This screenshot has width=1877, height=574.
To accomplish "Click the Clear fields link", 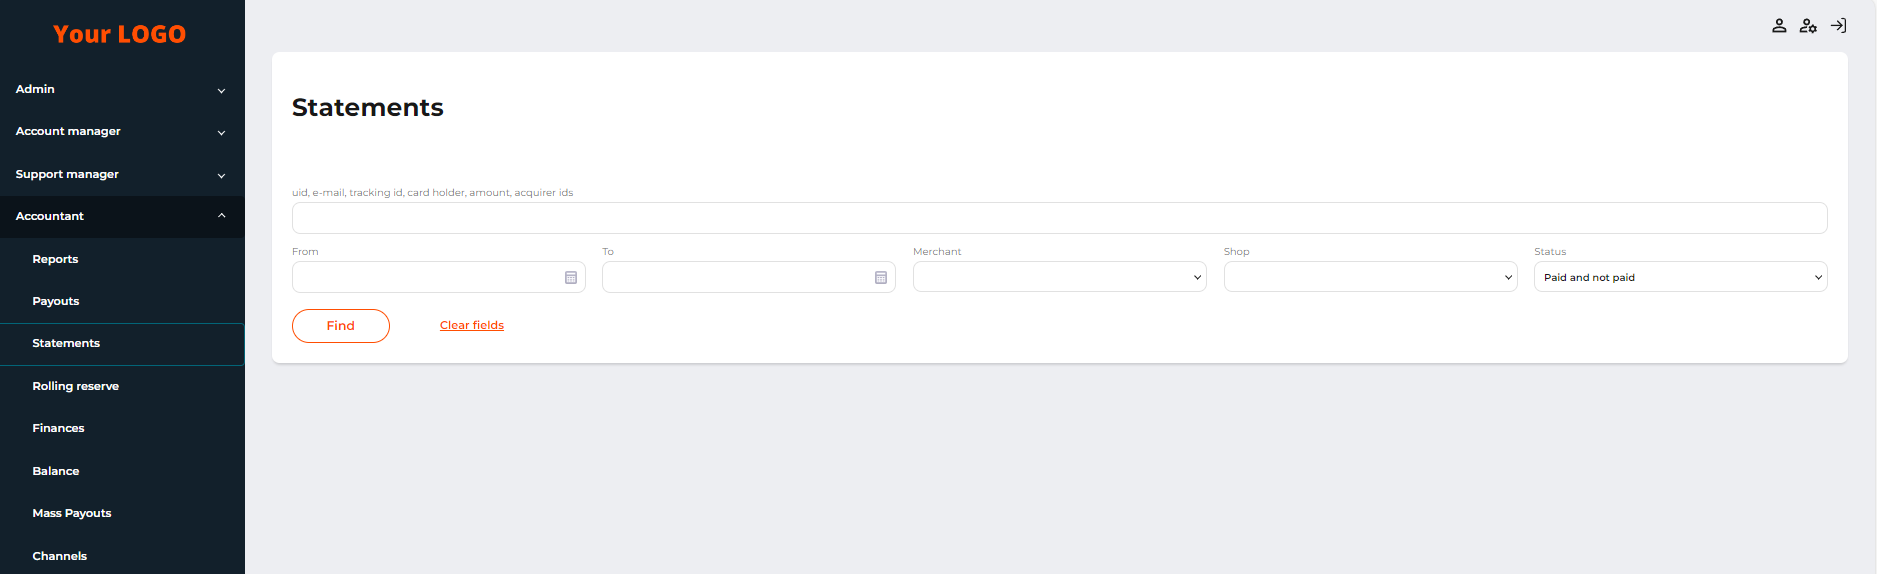I will pos(472,326).
